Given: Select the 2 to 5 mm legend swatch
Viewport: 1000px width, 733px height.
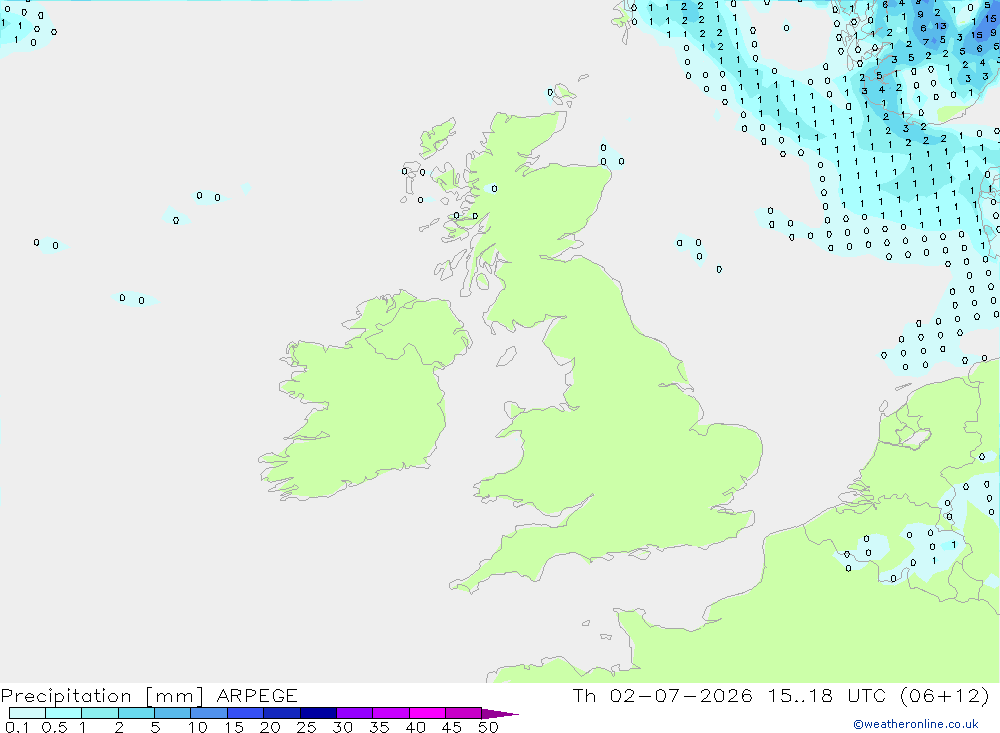Looking at the screenshot, I should click(136, 713).
